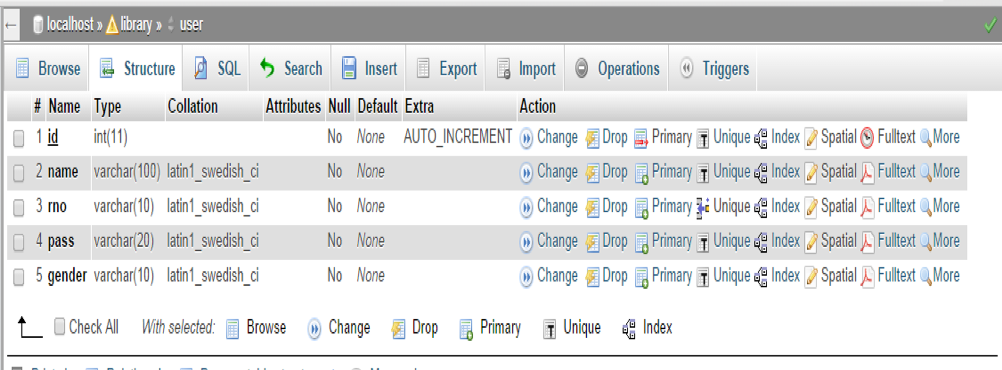Click With selected Change button
Image resolution: width=1002 pixels, height=370 pixels.
339,328
